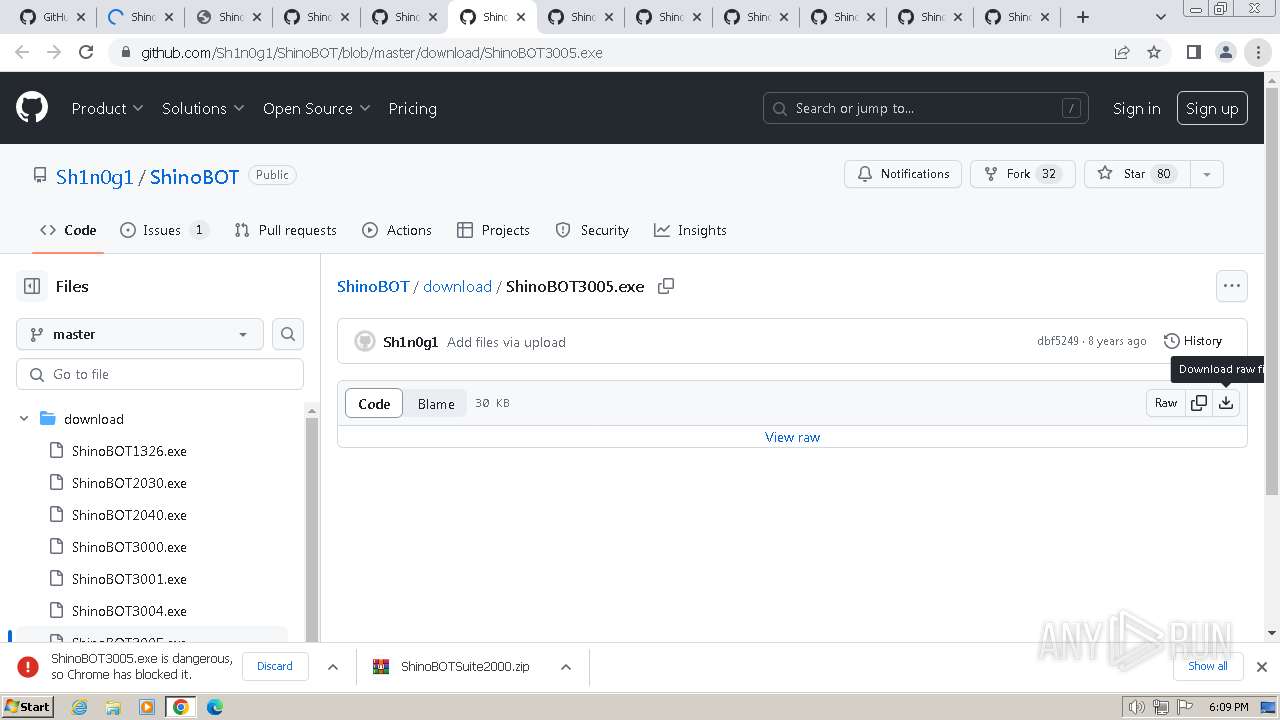Open the GitHub homepage logo
The width and height of the screenshot is (1280, 720).
[x=32, y=108]
